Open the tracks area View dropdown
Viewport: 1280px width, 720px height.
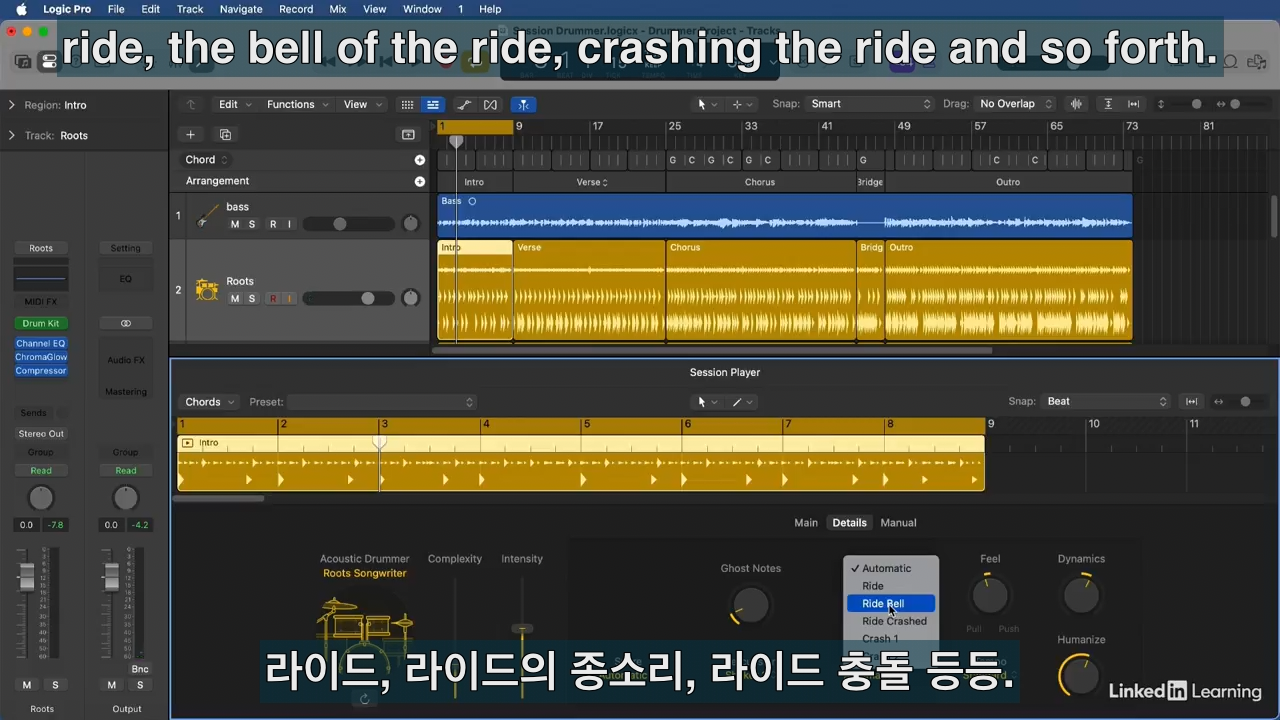point(363,104)
